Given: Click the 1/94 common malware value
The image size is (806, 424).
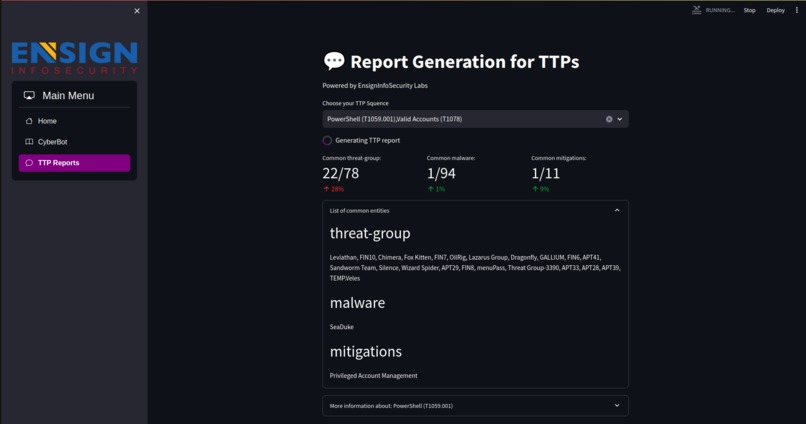Looking at the screenshot, I should [x=441, y=174].
